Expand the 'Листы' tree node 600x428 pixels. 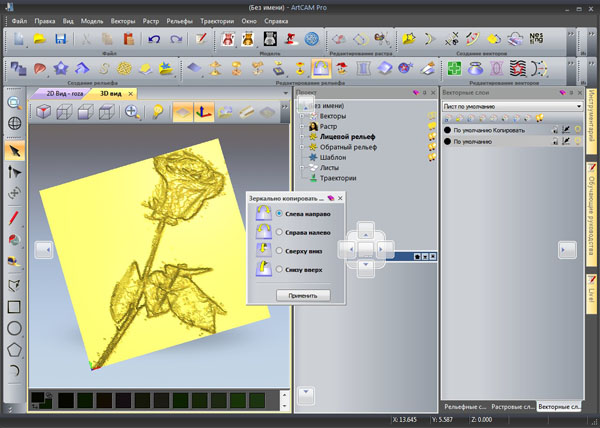302,168
